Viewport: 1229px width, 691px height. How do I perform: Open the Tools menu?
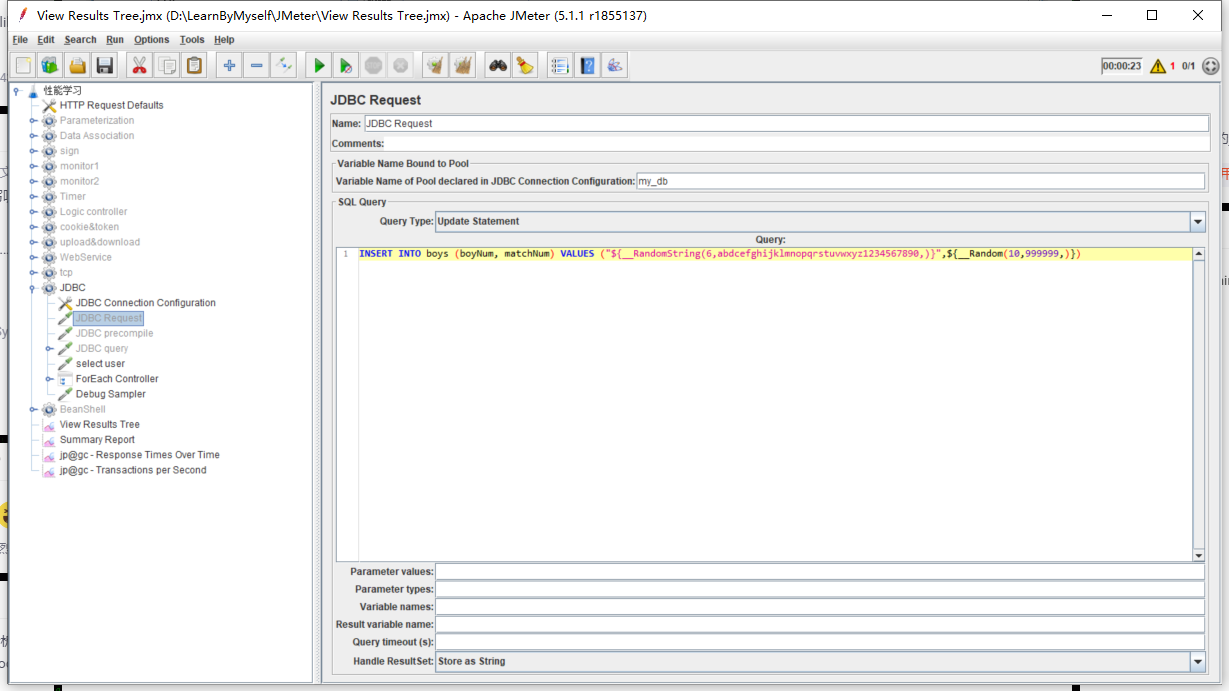click(192, 40)
